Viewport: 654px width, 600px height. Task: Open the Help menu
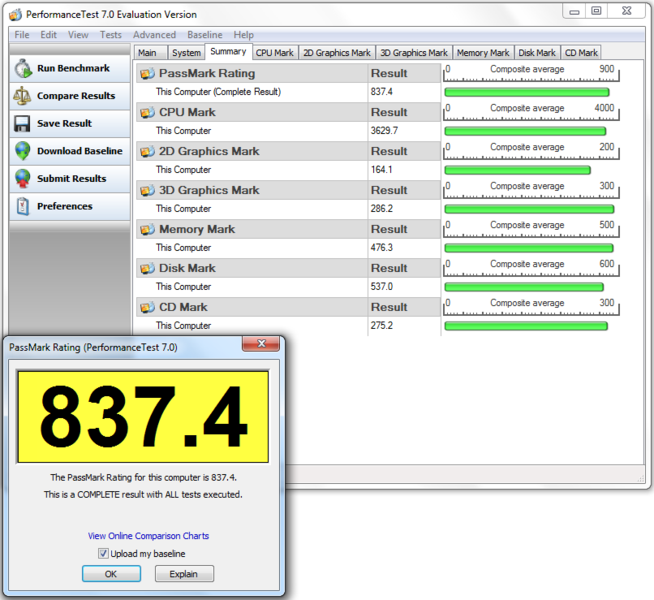coord(244,35)
